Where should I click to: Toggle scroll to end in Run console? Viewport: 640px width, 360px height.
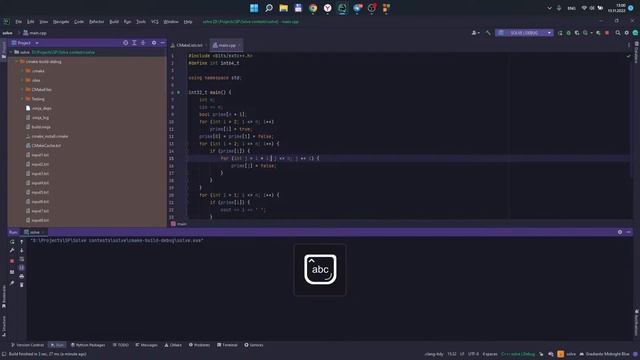click(x=22, y=268)
